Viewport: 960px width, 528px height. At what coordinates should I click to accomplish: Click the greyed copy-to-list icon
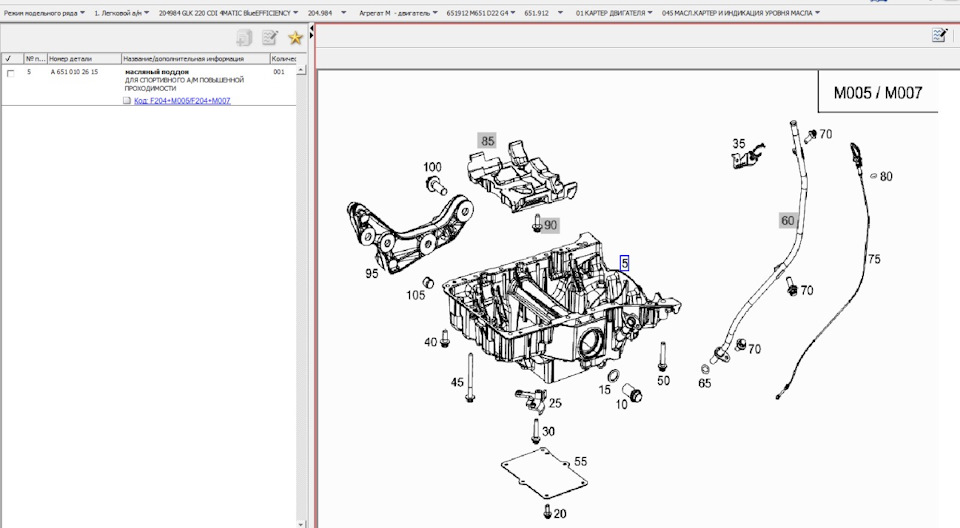click(x=244, y=38)
